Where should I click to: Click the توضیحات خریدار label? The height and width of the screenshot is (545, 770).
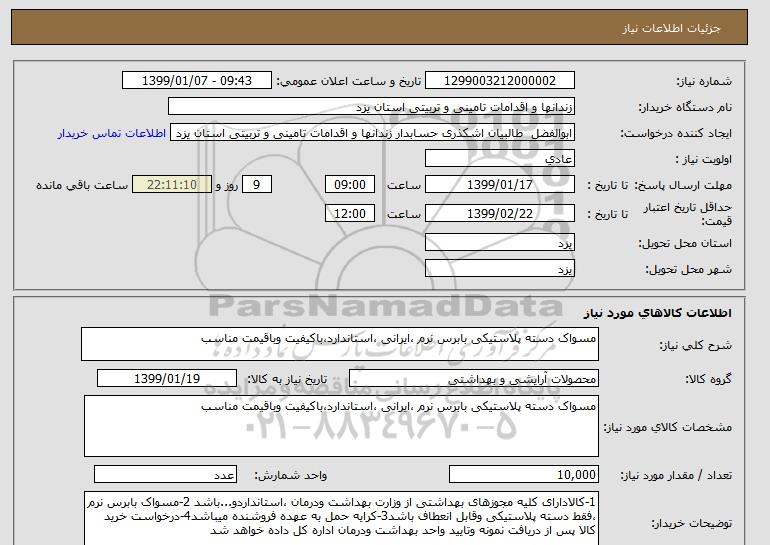pyautogui.click(x=691, y=524)
